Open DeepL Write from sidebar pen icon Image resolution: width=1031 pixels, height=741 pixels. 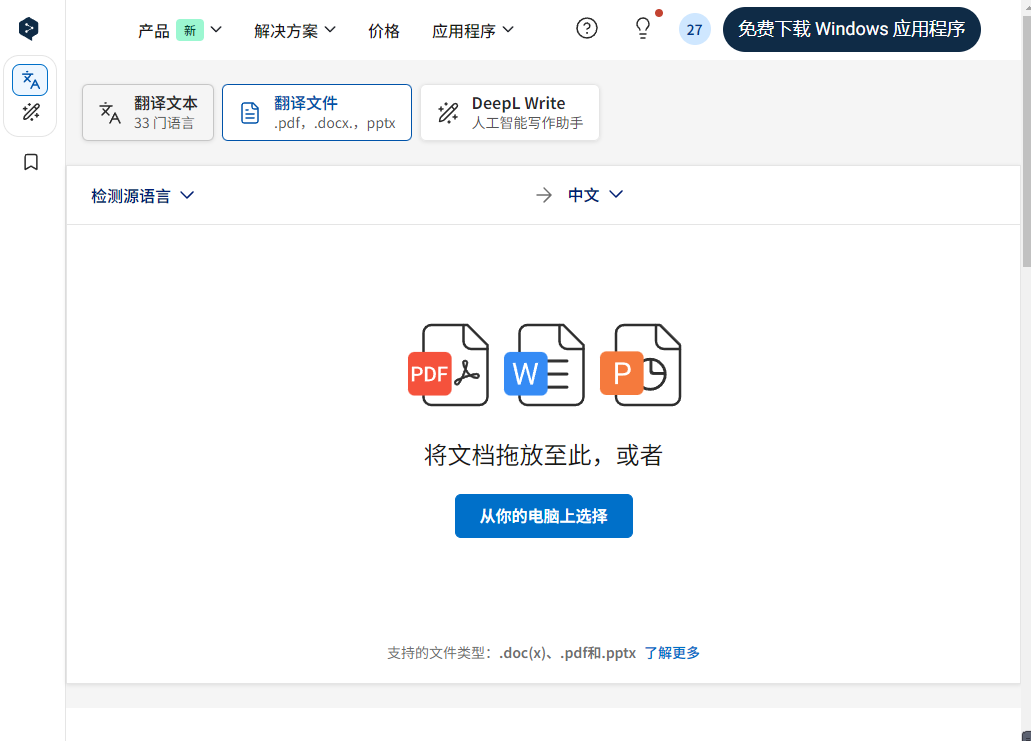click(x=30, y=112)
